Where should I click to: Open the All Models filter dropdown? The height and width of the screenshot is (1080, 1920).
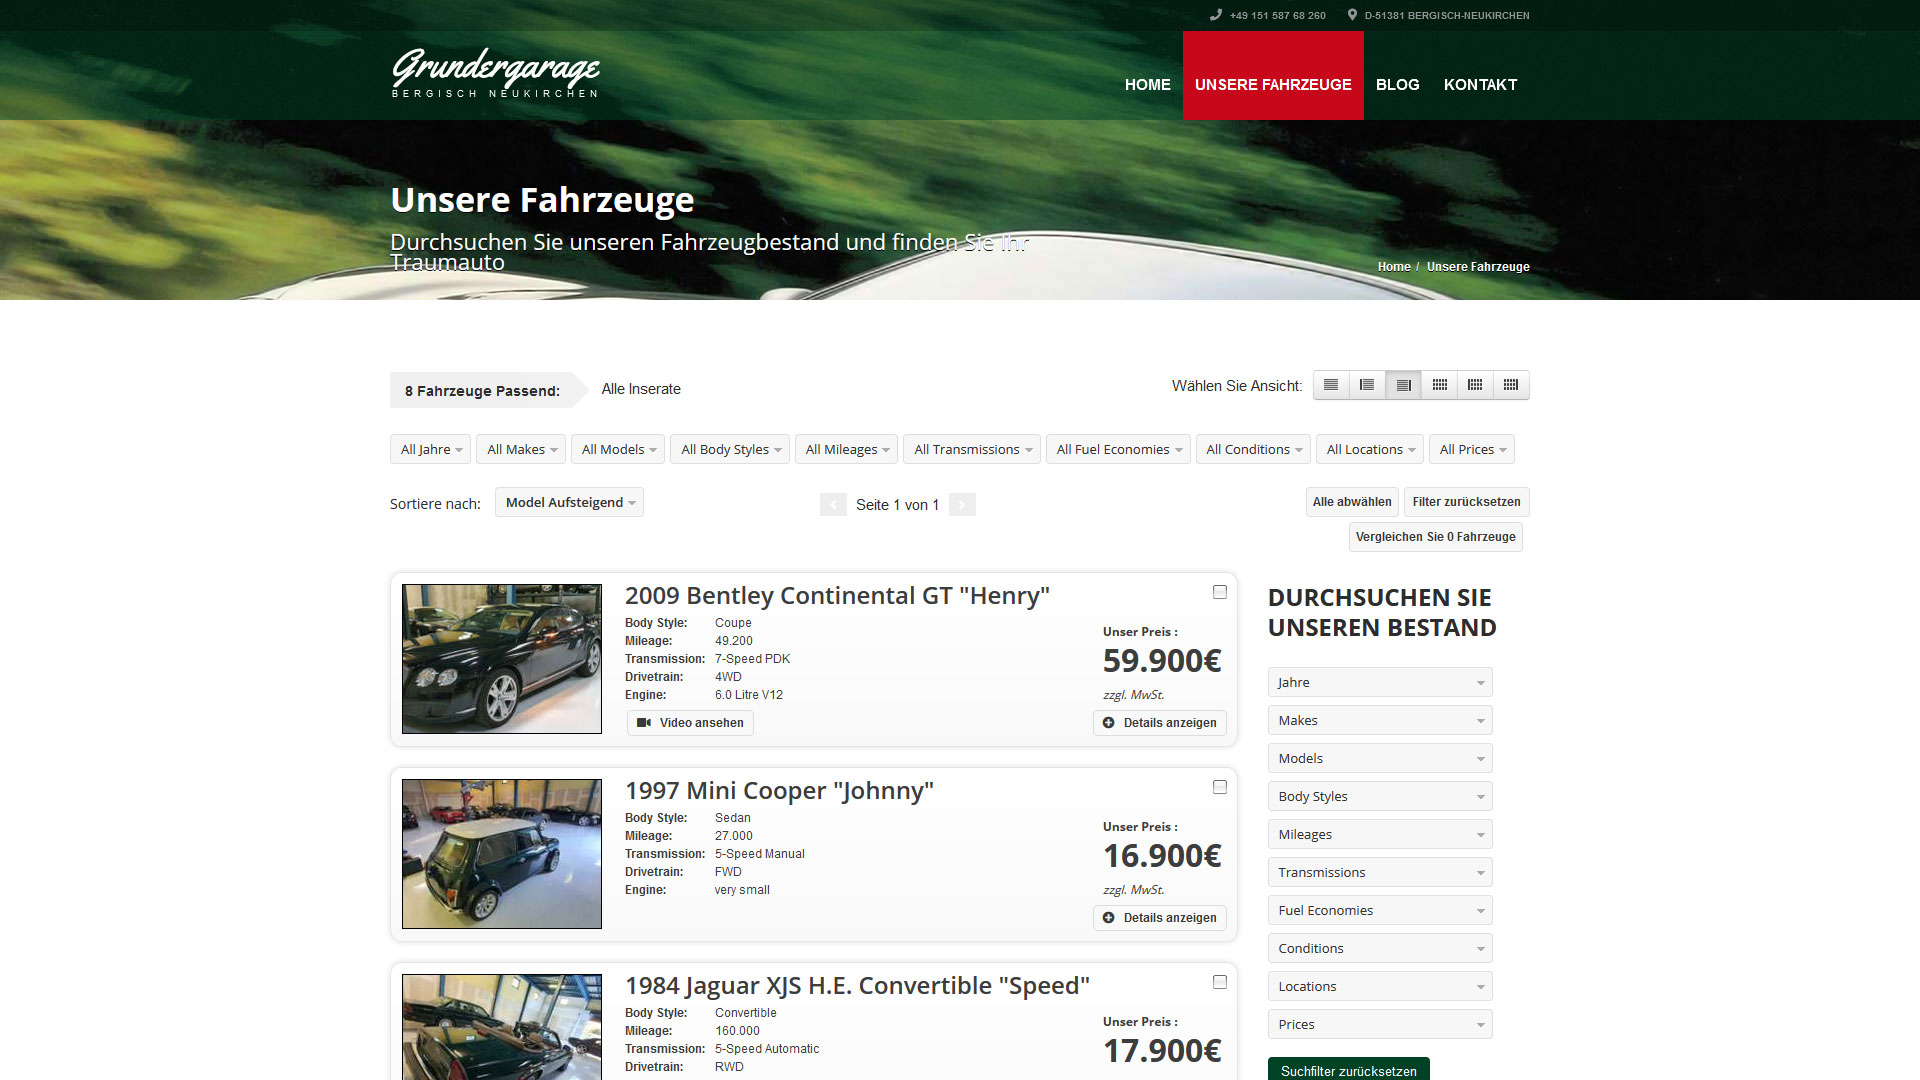click(618, 449)
